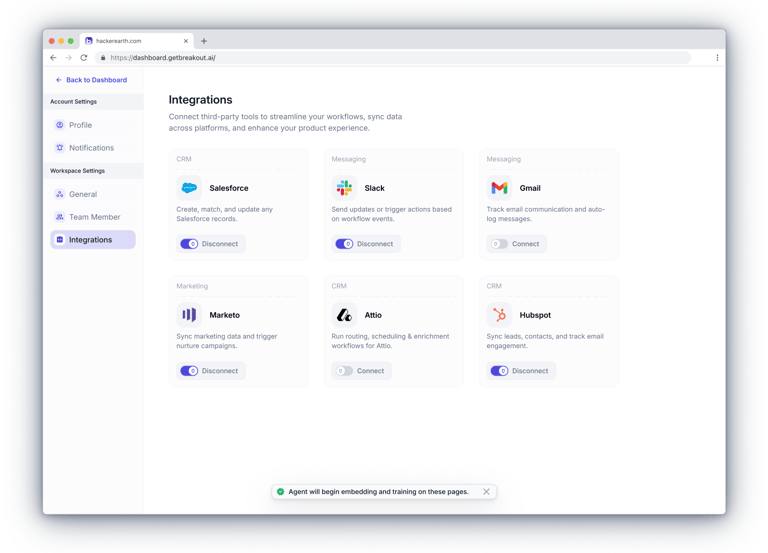The width and height of the screenshot is (768, 553).
Task: Click the lock icon in address bar
Action: [x=103, y=58]
